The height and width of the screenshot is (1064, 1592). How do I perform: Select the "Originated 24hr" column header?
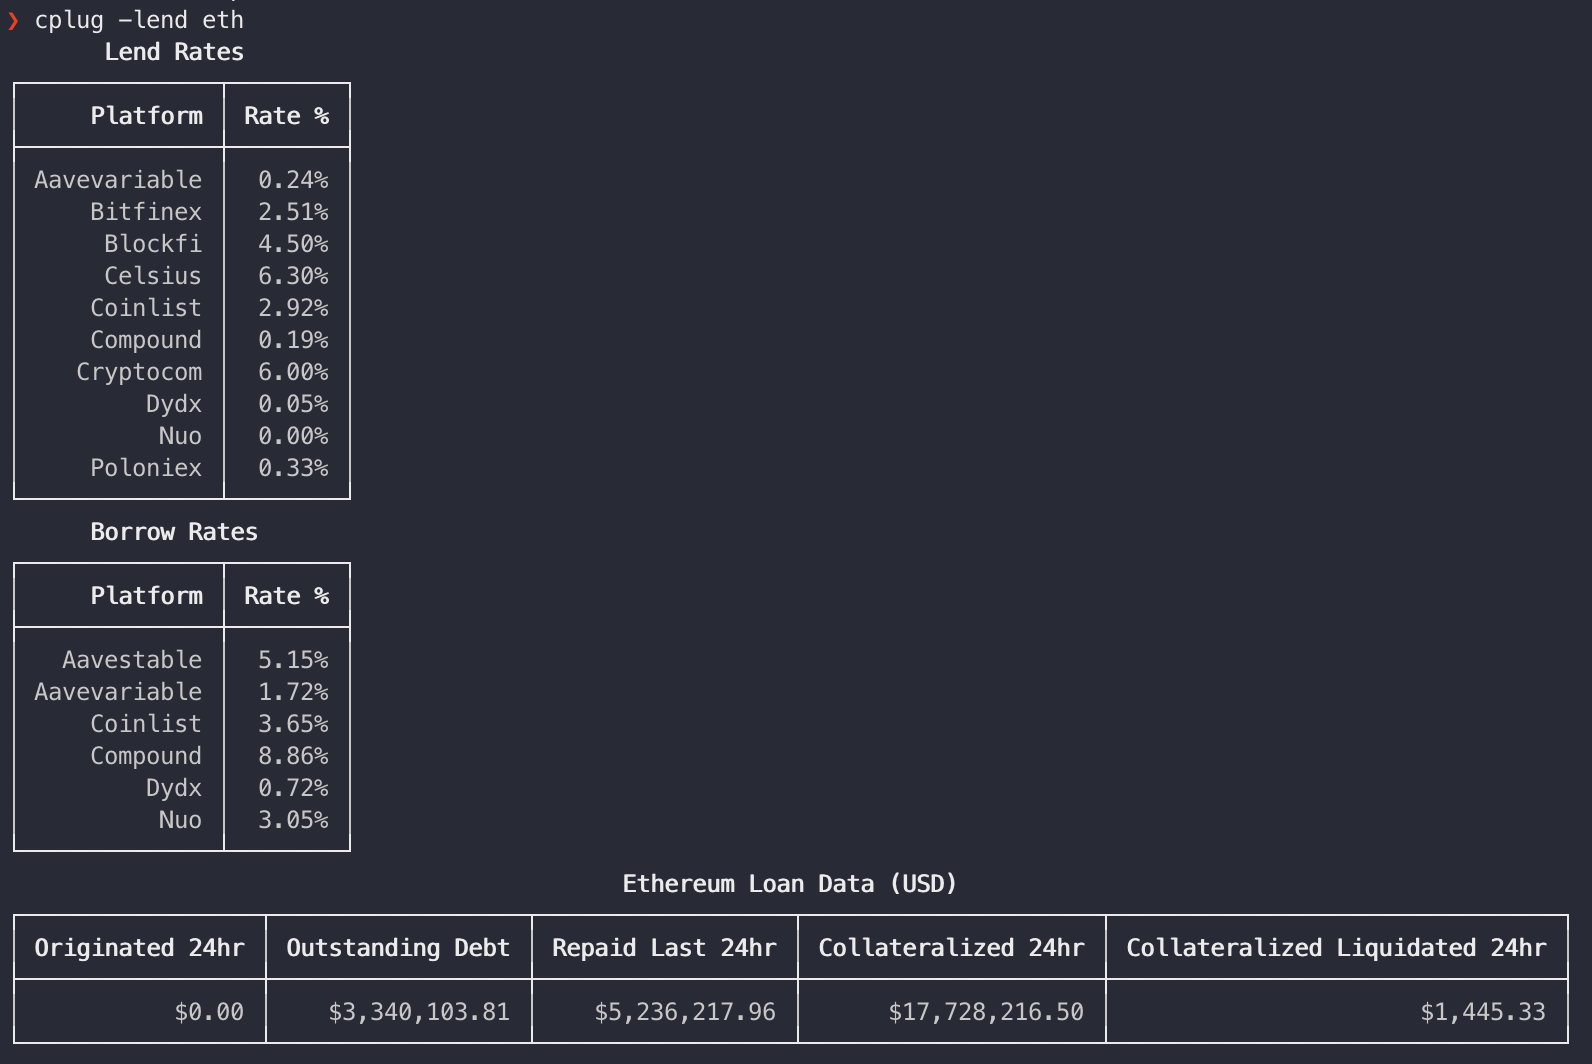139,948
